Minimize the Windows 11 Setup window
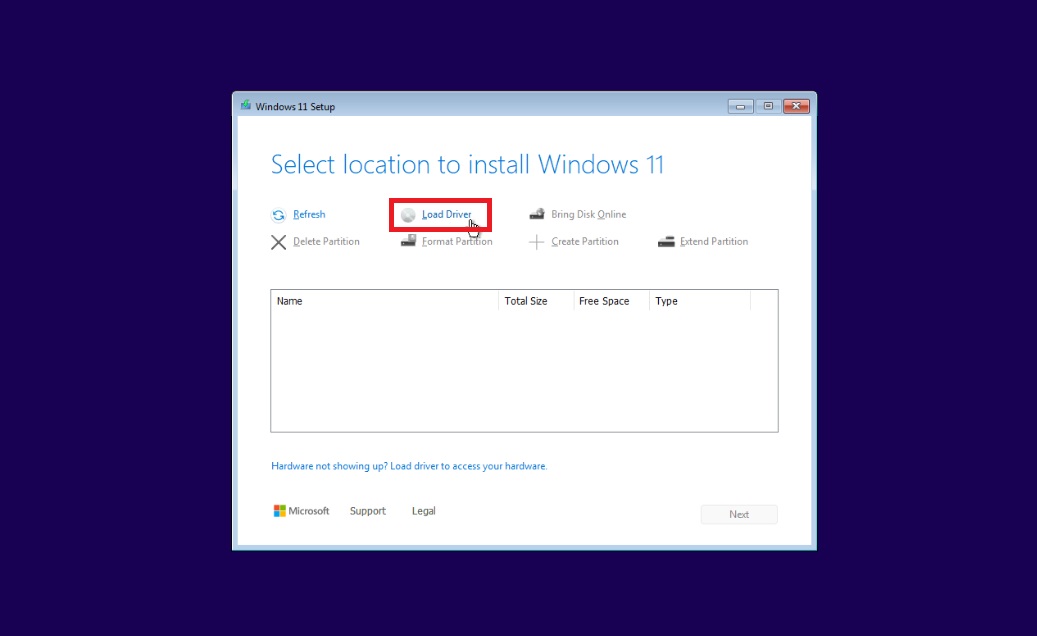This screenshot has height=636, width=1037. pyautogui.click(x=741, y=106)
